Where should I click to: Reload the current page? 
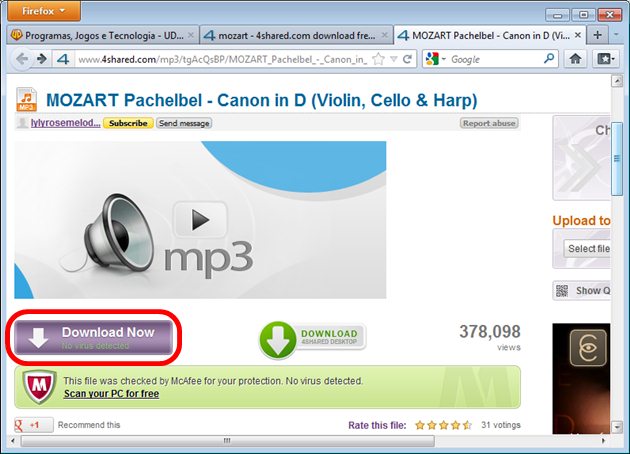(x=407, y=59)
